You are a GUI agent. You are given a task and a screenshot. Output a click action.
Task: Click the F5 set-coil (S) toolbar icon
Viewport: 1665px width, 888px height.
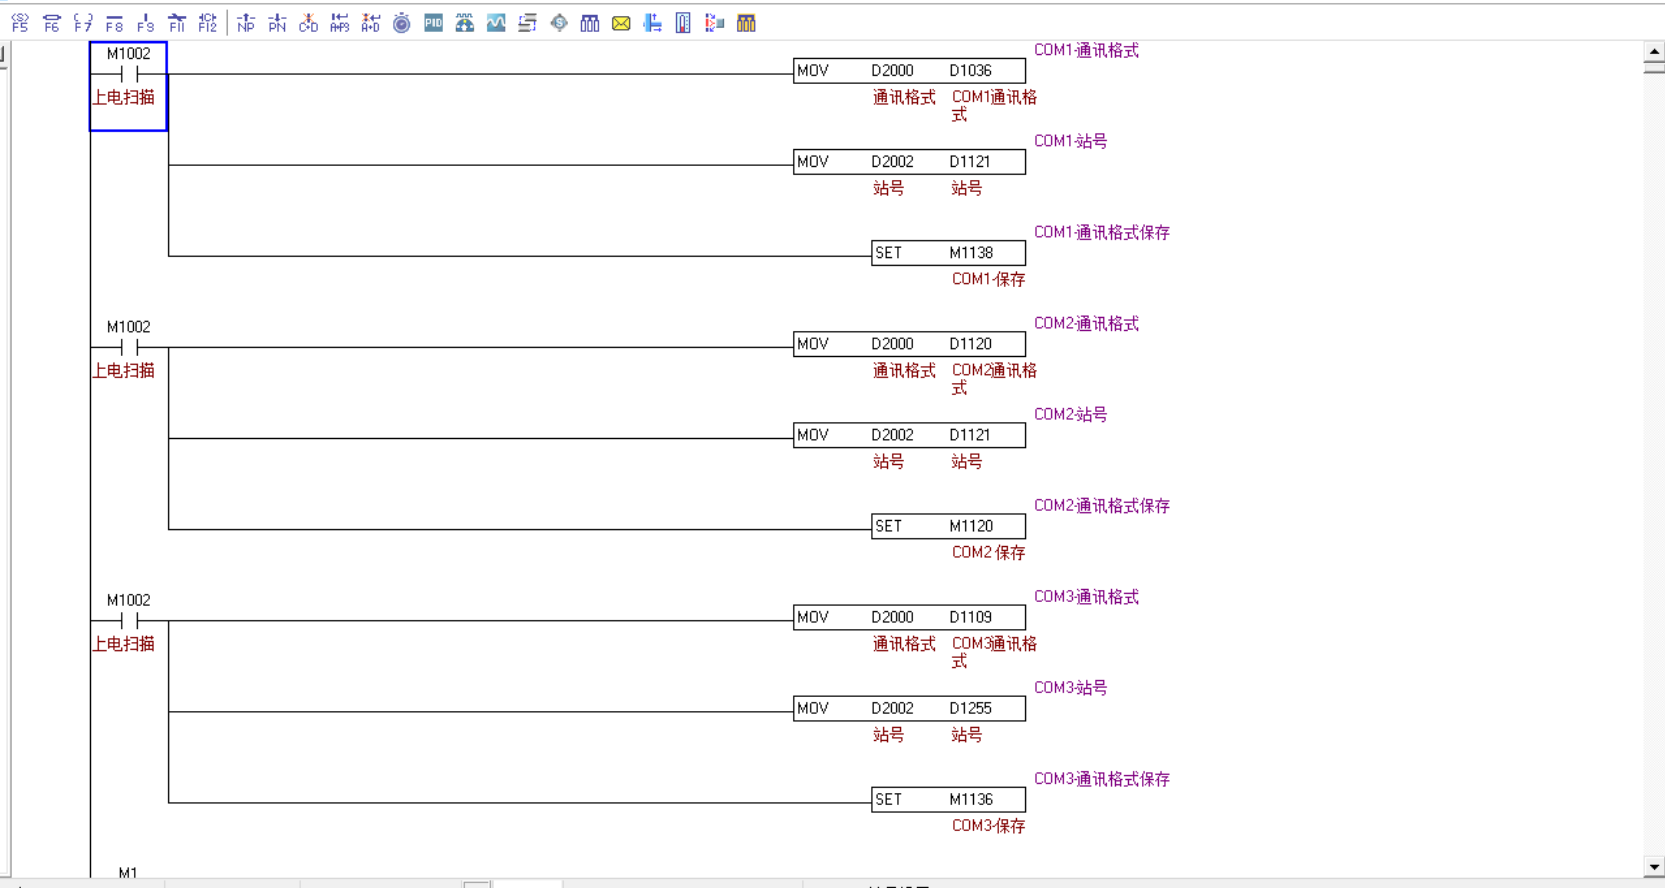tap(20, 23)
